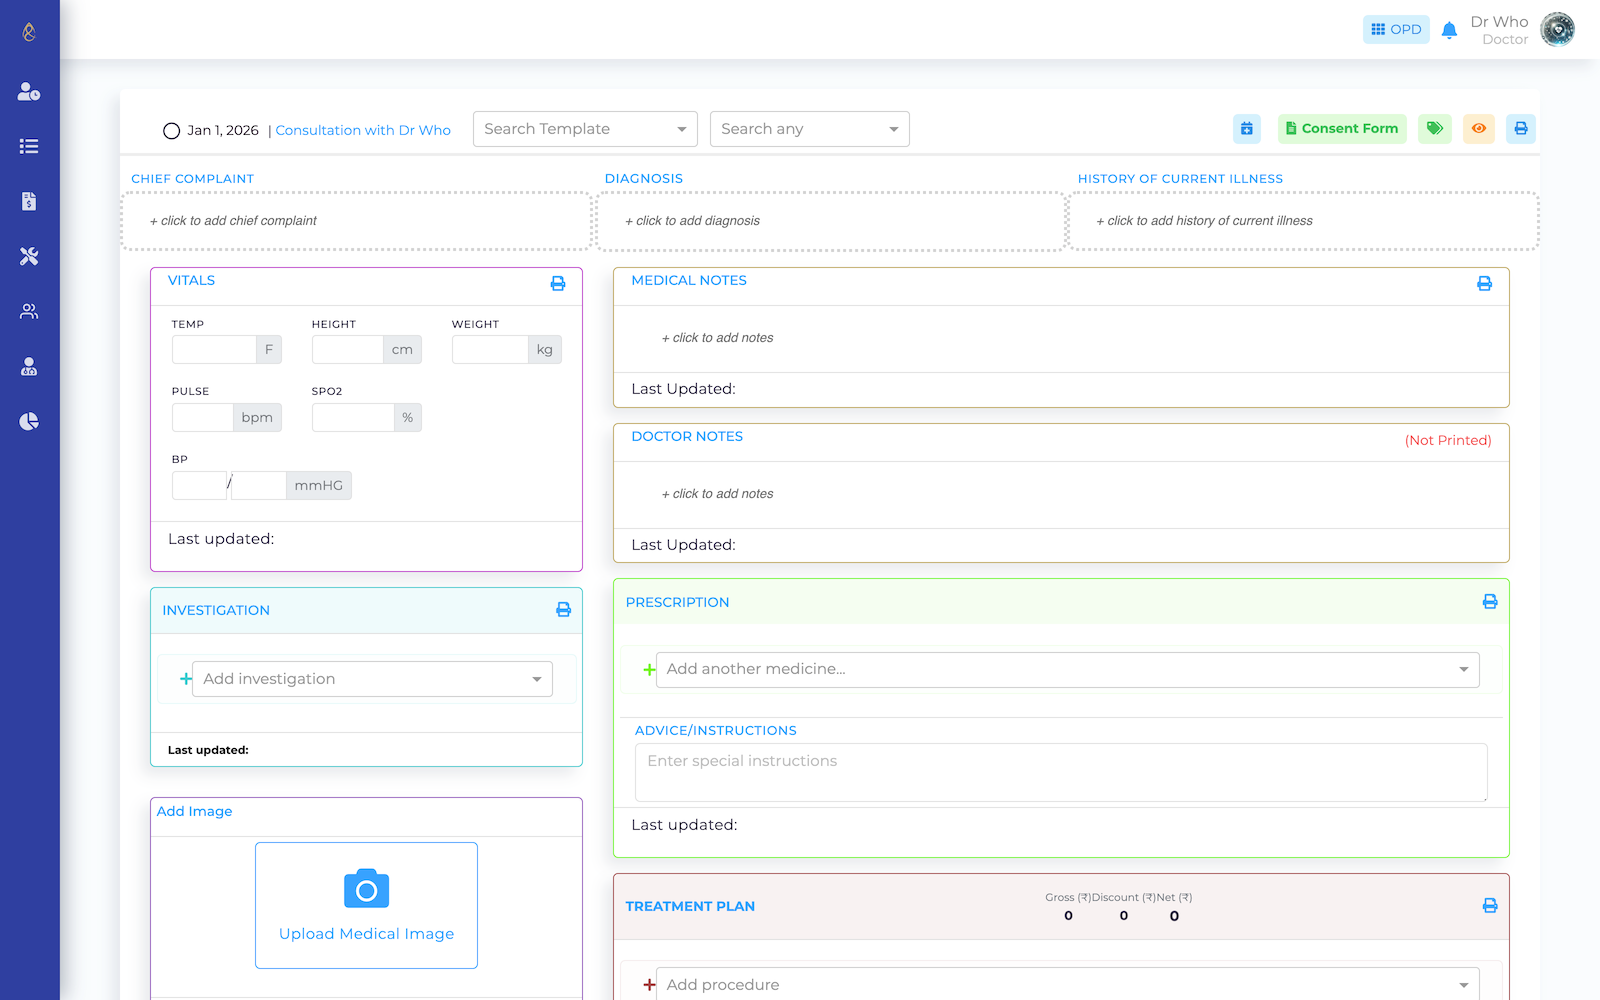Expand the Search any dropdown
This screenshot has height=1000, width=1600.
pos(809,128)
